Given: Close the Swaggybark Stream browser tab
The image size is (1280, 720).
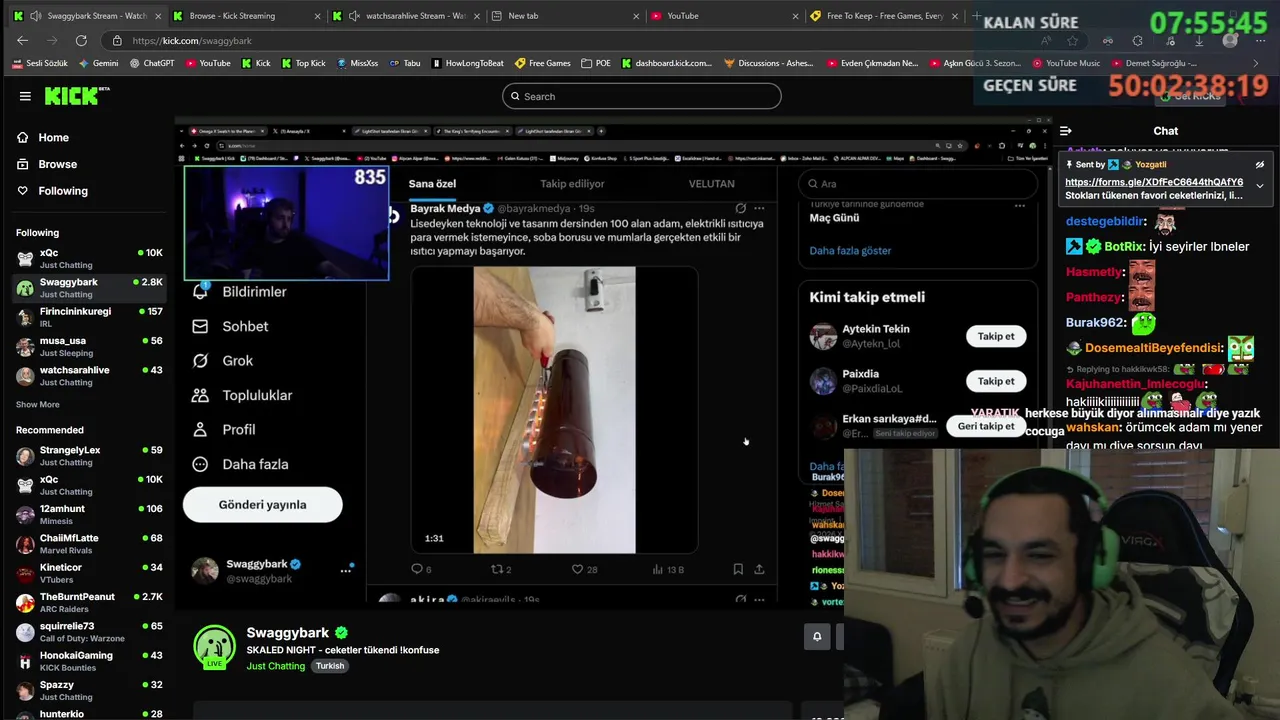Looking at the screenshot, I should click(x=157, y=16).
